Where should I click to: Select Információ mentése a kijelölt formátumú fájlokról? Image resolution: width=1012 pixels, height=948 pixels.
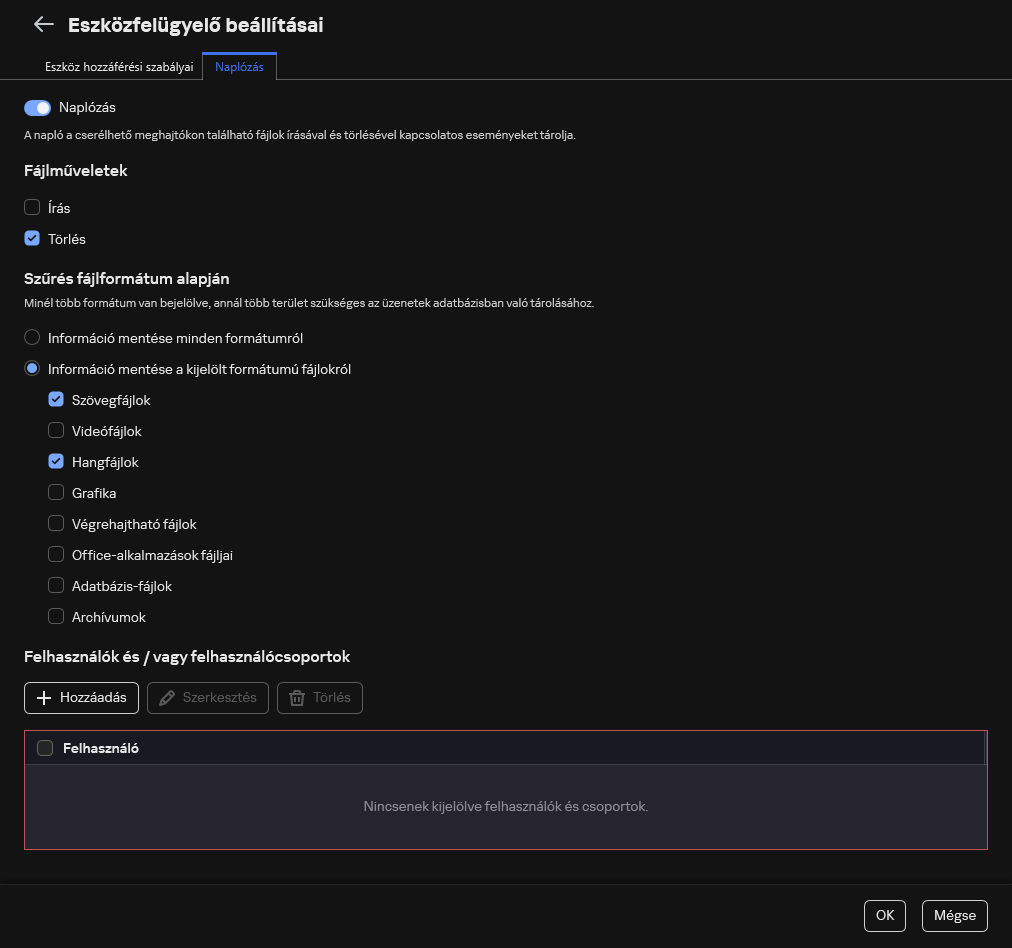(32, 369)
